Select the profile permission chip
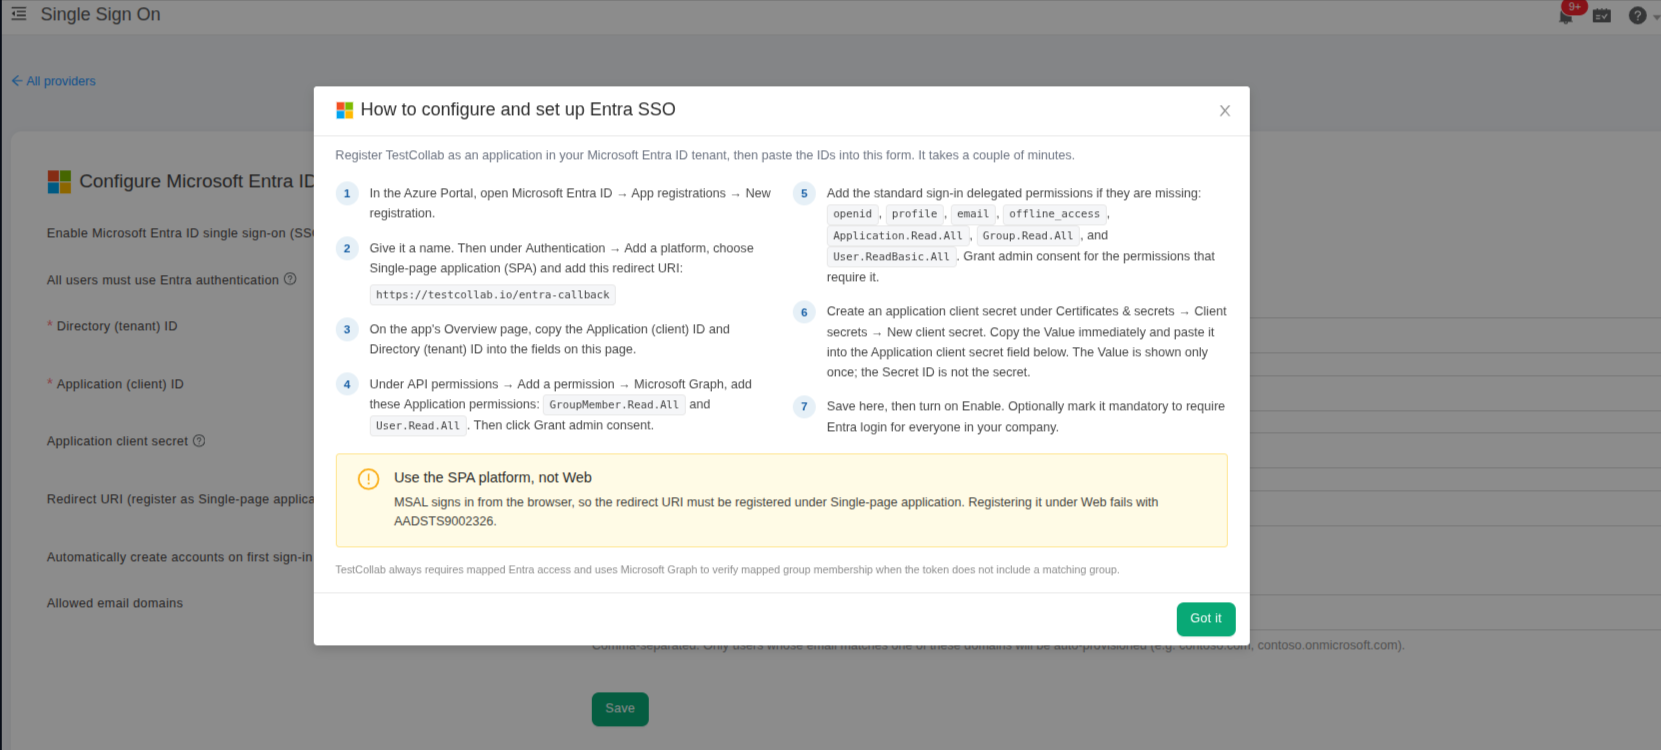The height and width of the screenshot is (750, 1661). (915, 214)
